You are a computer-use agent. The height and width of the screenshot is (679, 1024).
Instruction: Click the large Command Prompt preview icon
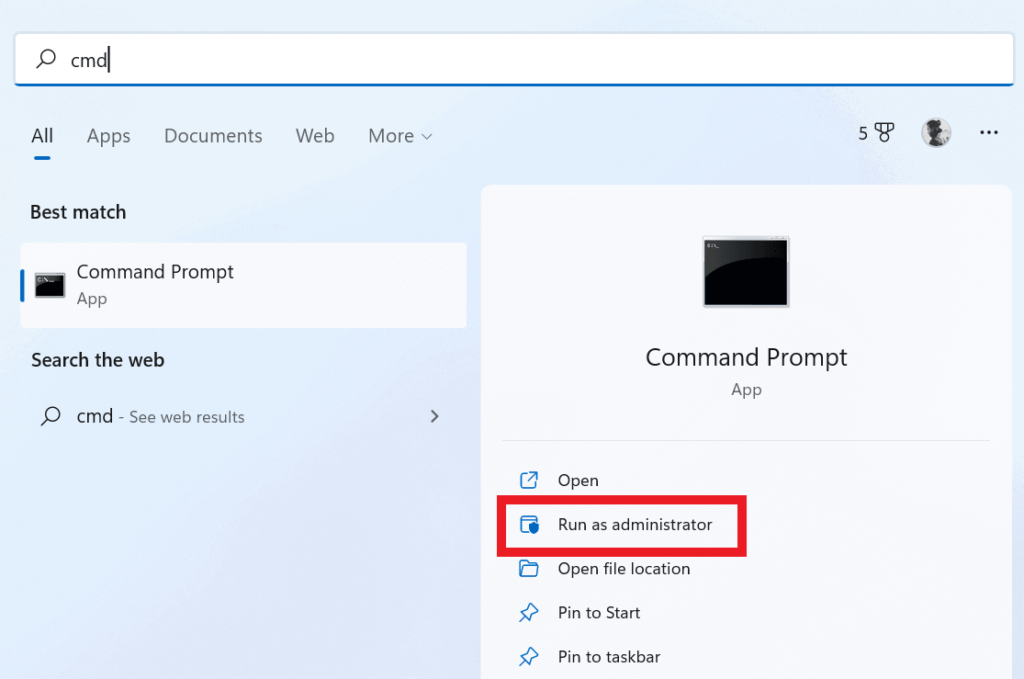tap(746, 272)
